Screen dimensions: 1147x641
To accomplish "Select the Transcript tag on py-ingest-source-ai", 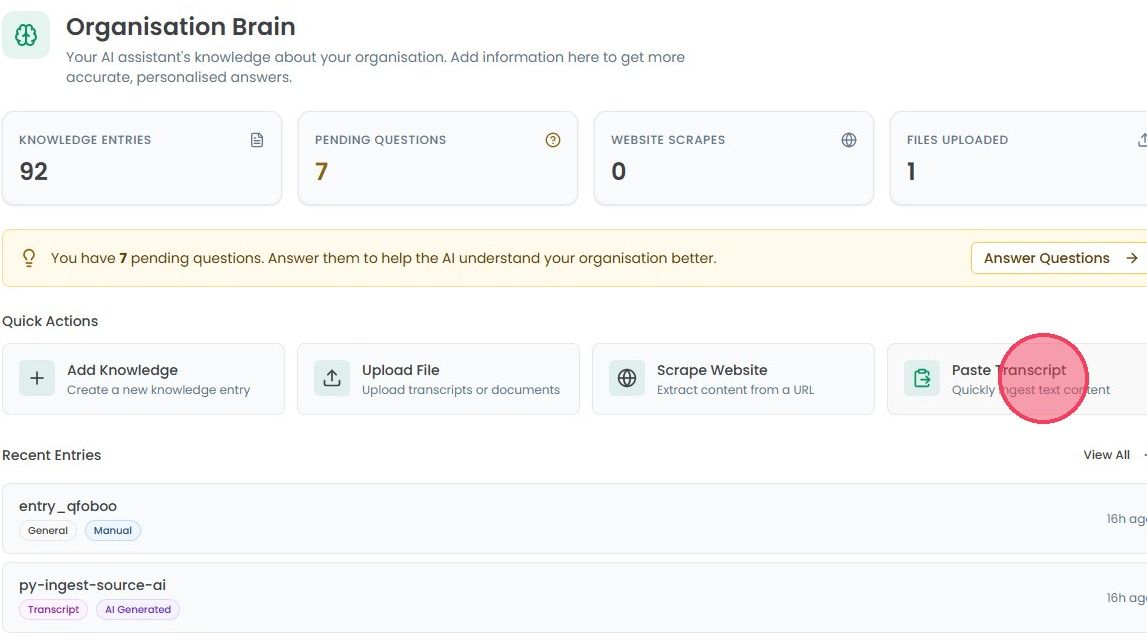I will tap(53, 610).
